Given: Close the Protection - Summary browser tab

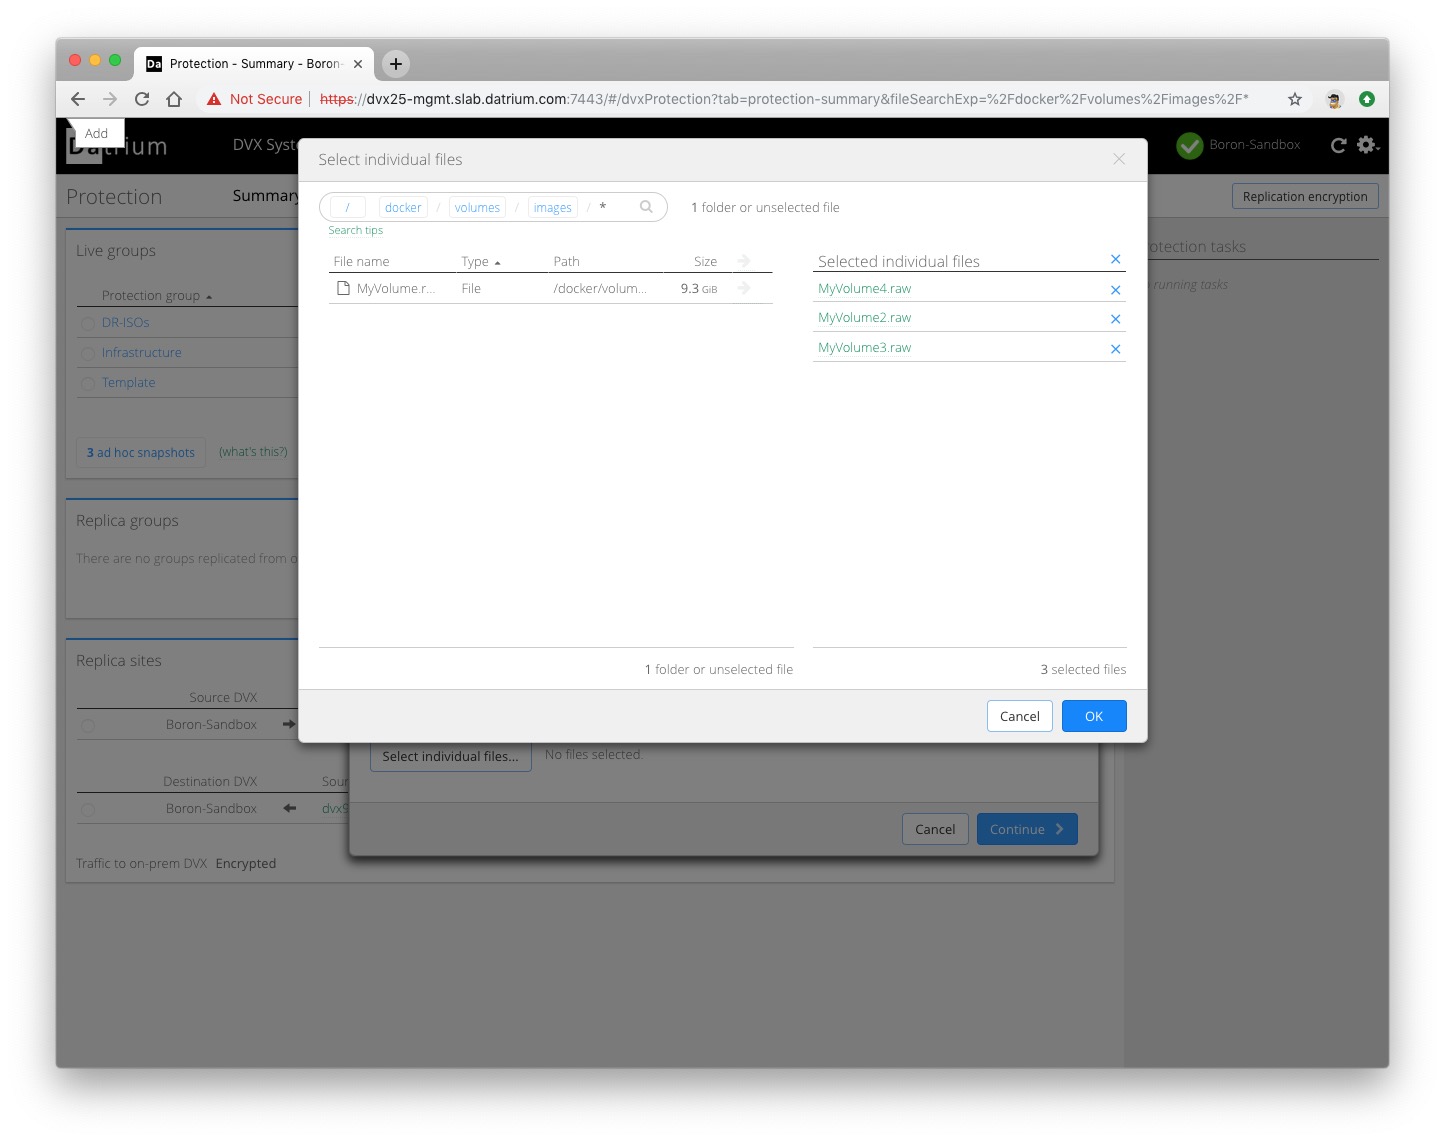Looking at the screenshot, I should [358, 63].
